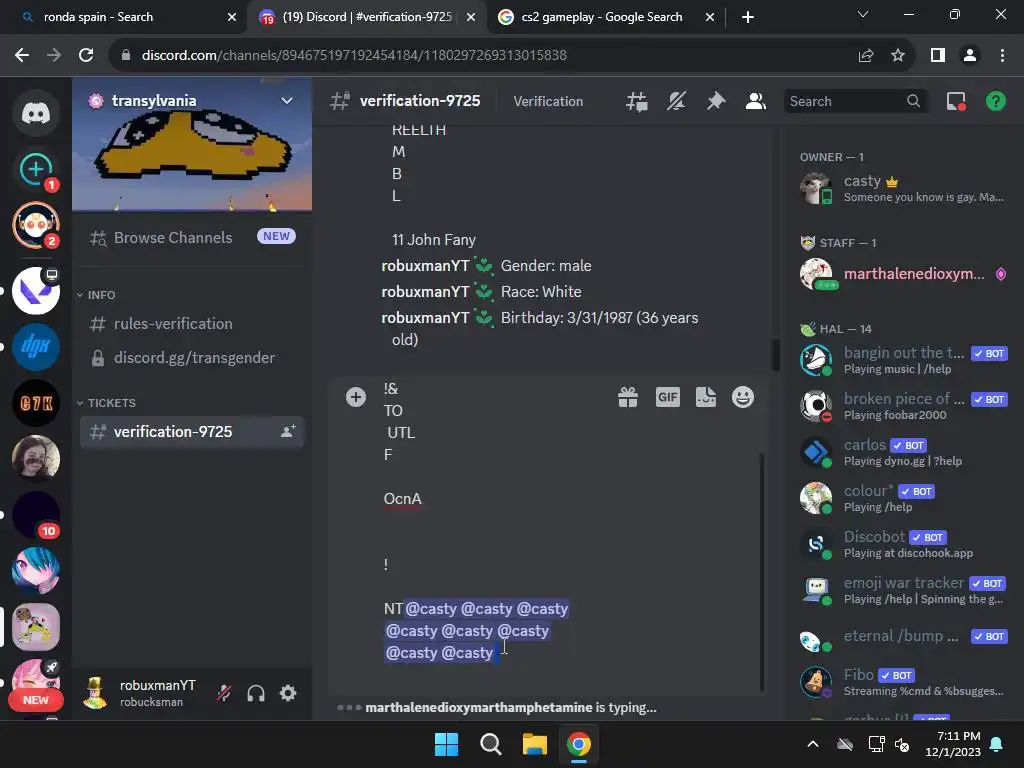Bookmark this page with star icon
This screenshot has height=768, width=1024.
click(898, 56)
